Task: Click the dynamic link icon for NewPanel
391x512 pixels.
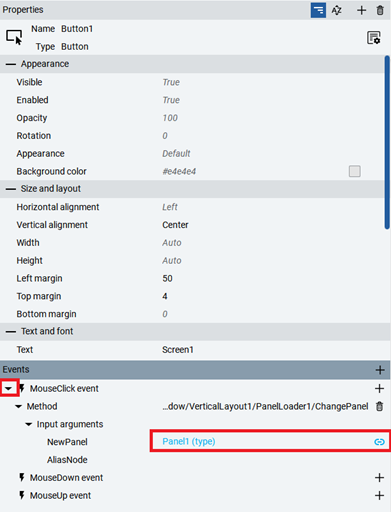Action: (x=379, y=442)
